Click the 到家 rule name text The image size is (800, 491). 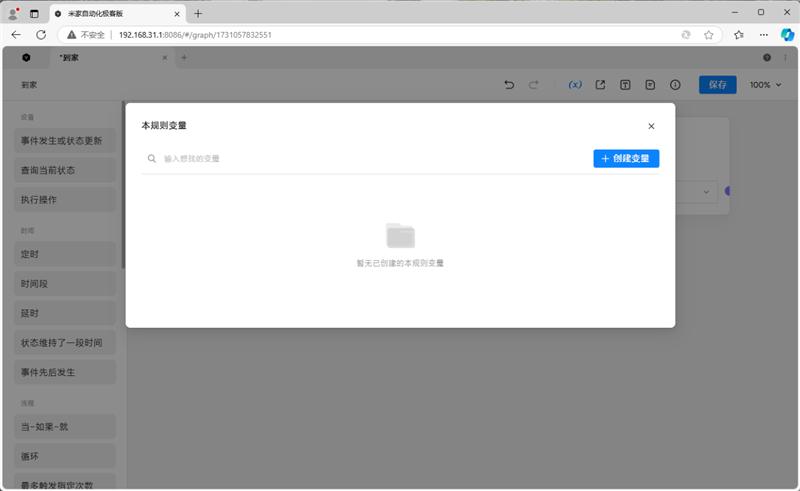pyautogui.click(x=29, y=85)
